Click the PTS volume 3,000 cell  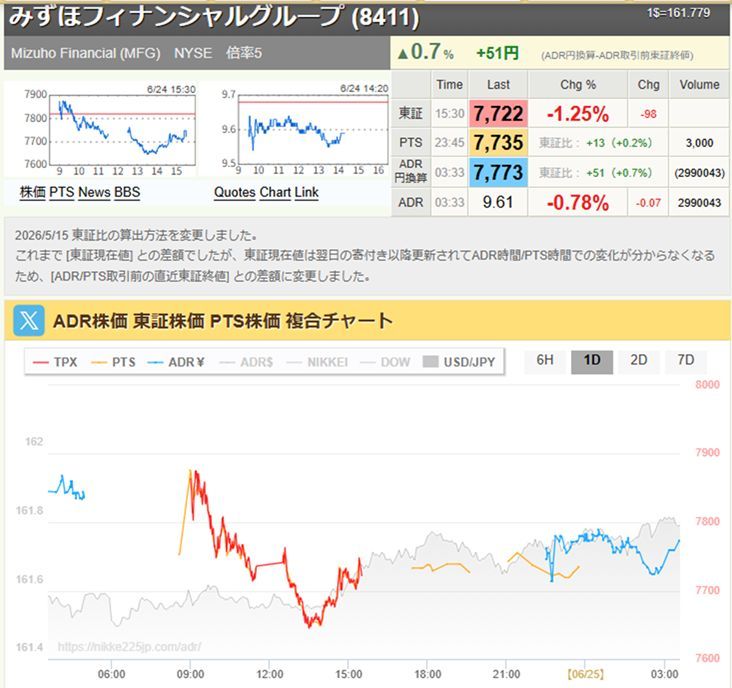[699, 143]
